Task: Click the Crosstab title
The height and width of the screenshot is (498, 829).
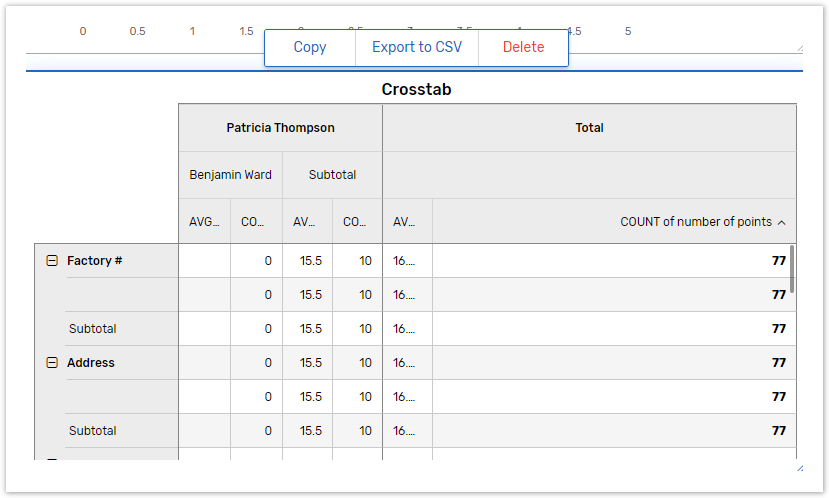Action: point(416,90)
